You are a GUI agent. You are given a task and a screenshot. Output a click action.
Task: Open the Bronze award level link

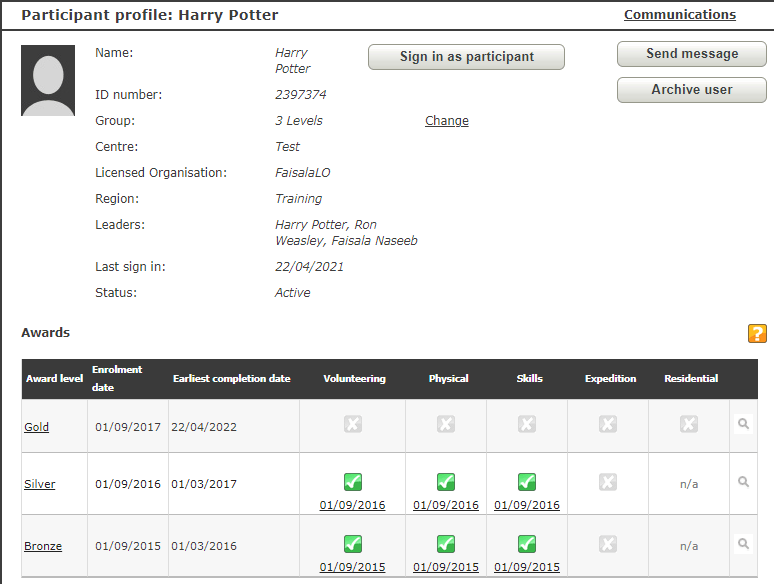click(x=43, y=546)
